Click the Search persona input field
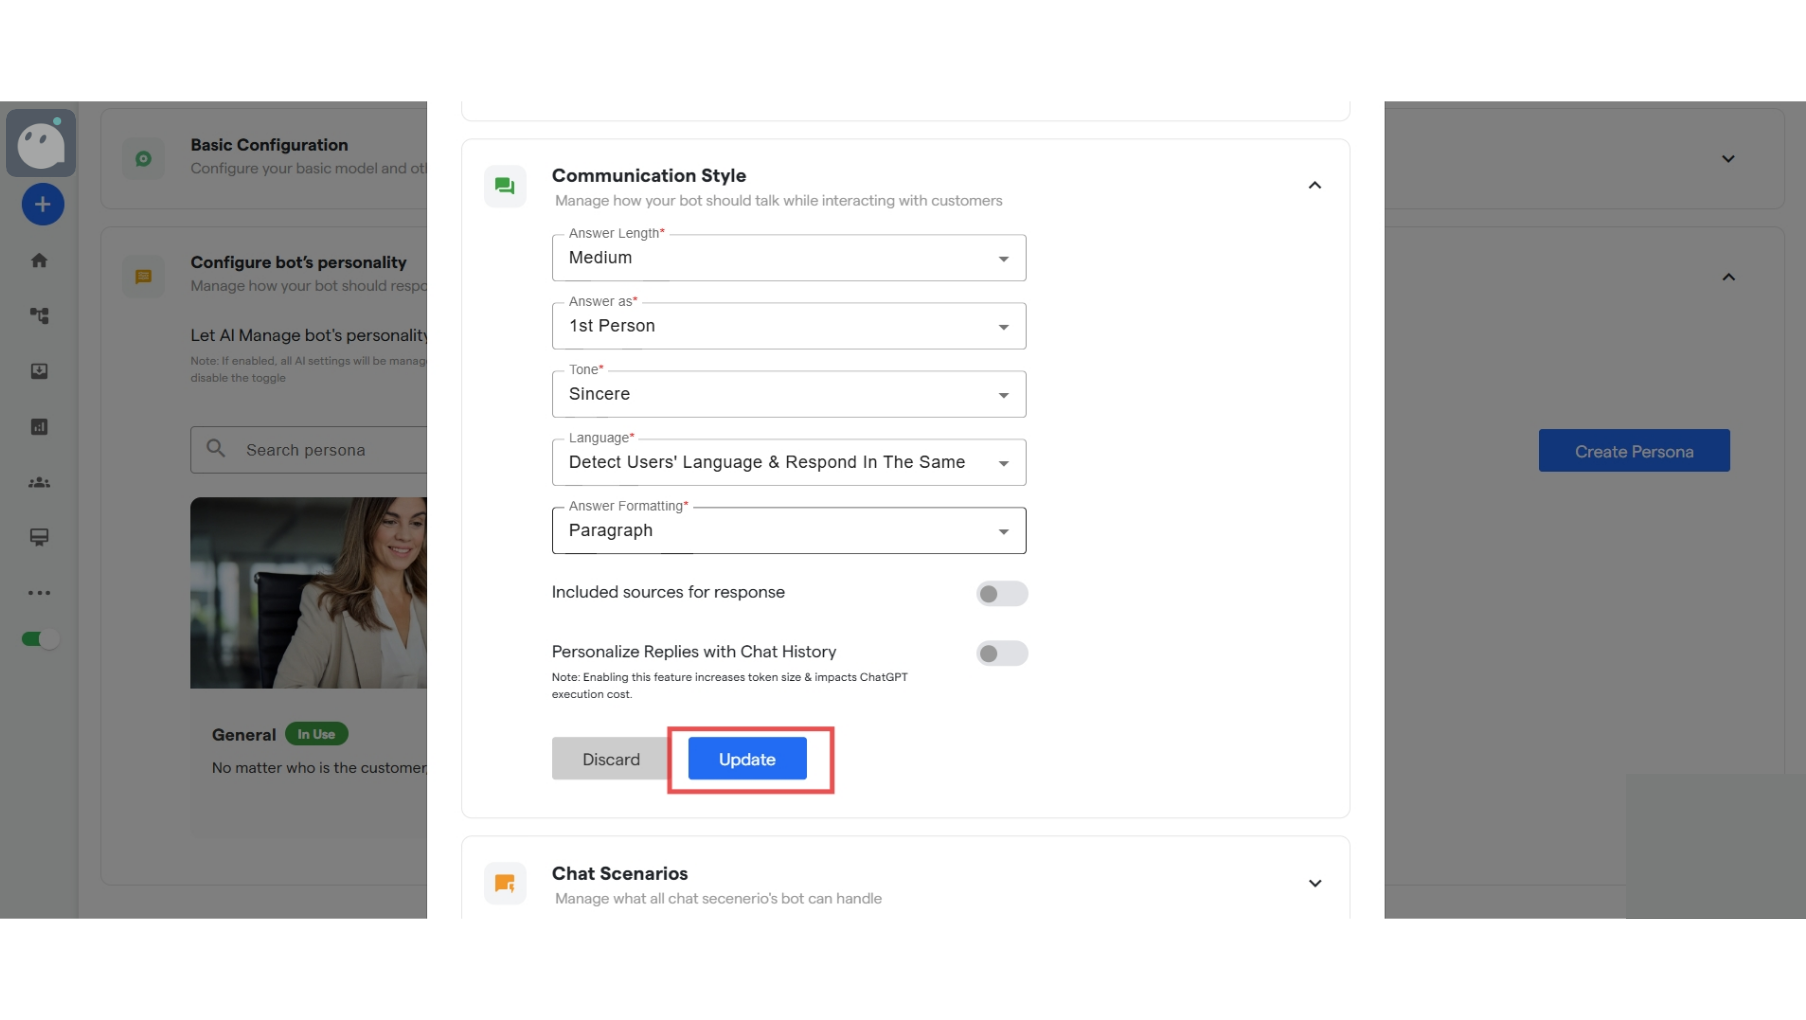This screenshot has height=1020, width=1806. pos(309,450)
